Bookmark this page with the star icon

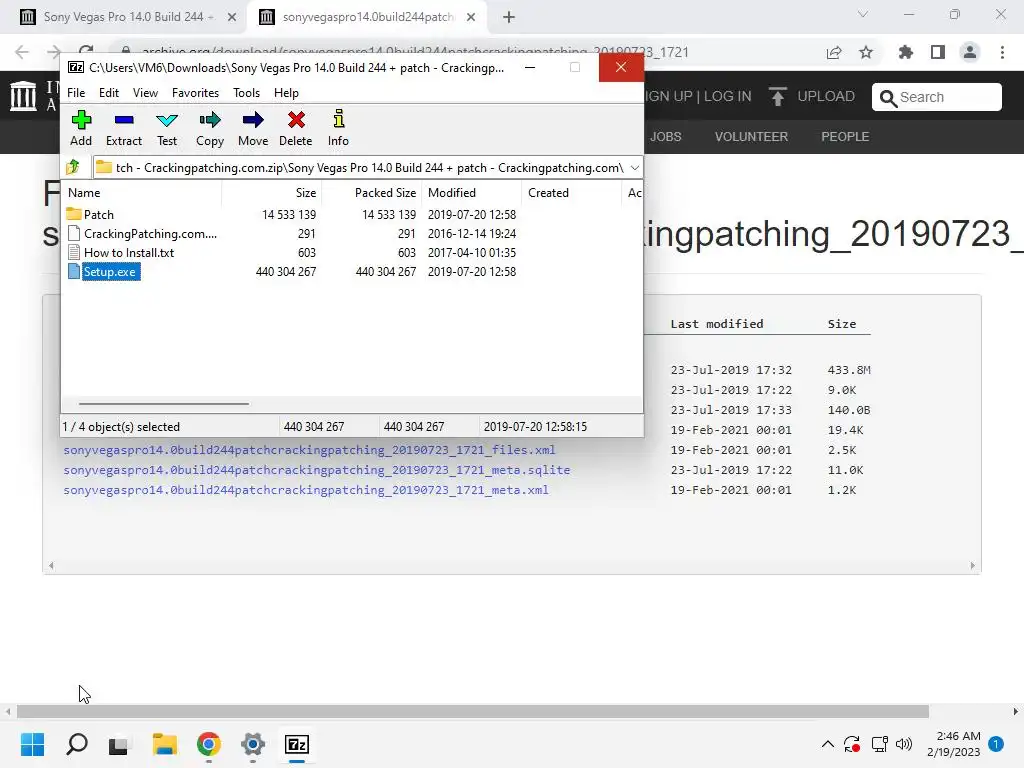(x=866, y=52)
